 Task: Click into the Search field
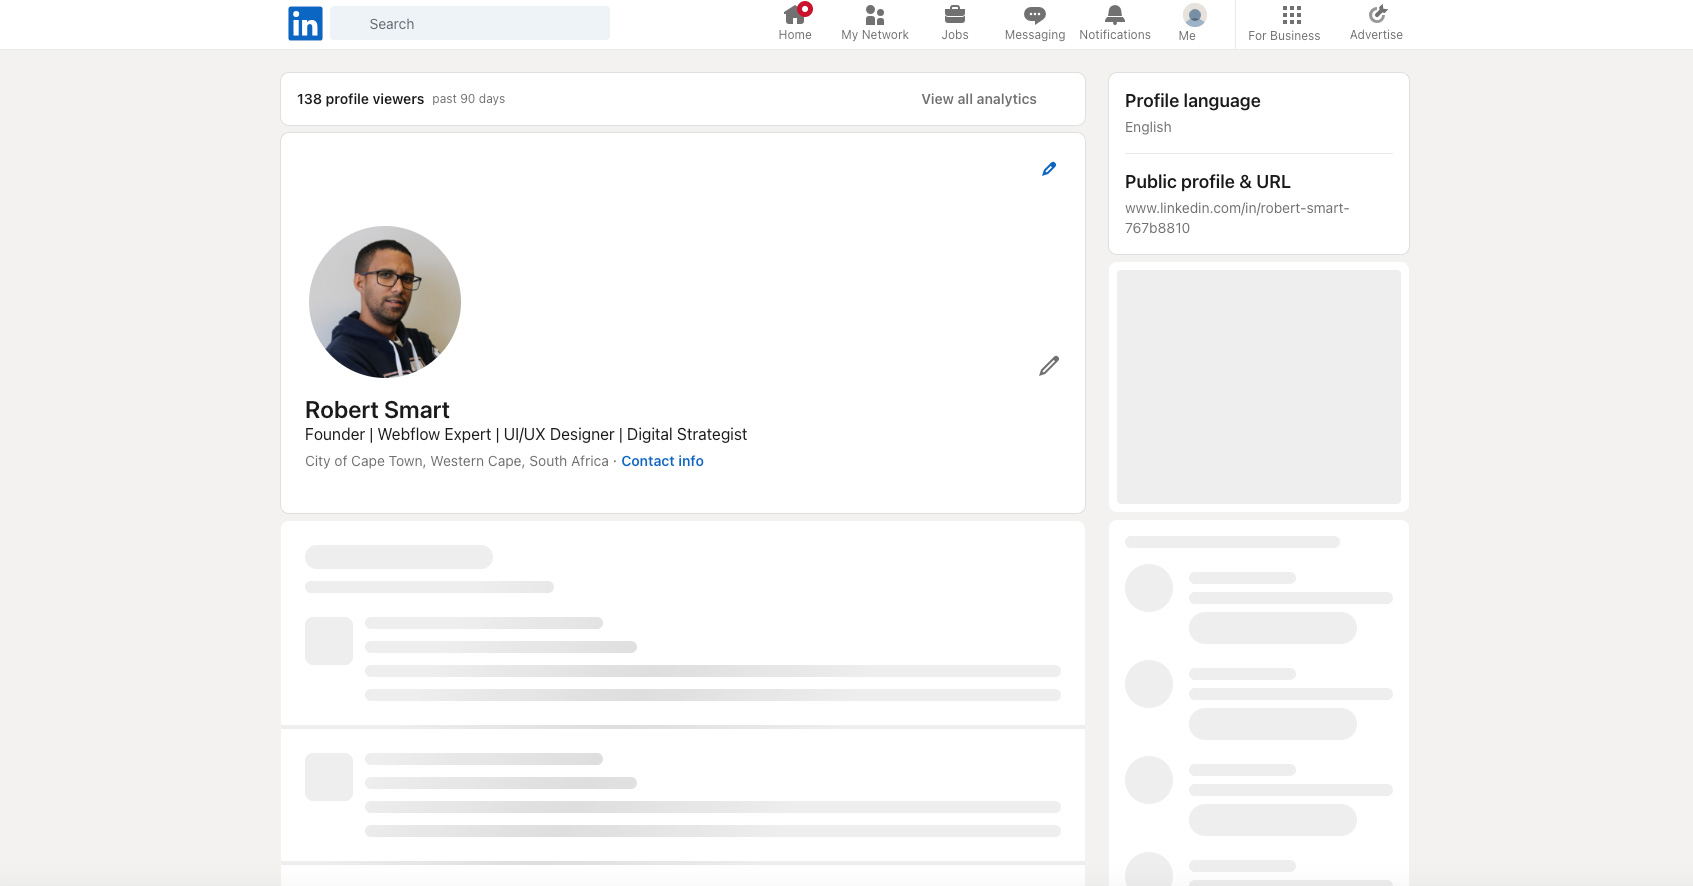(470, 24)
